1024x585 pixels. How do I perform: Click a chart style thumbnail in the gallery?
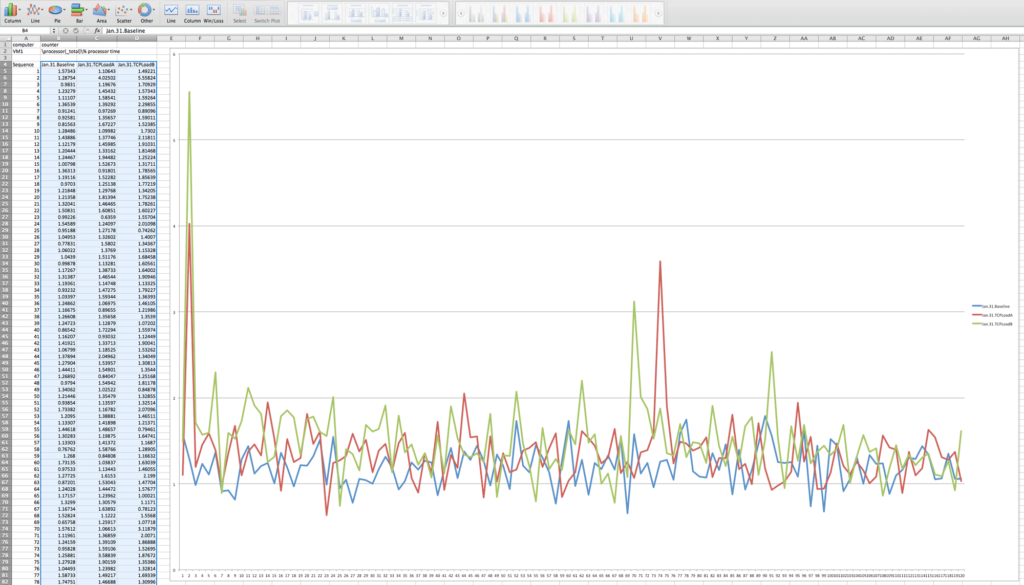click(x=498, y=14)
